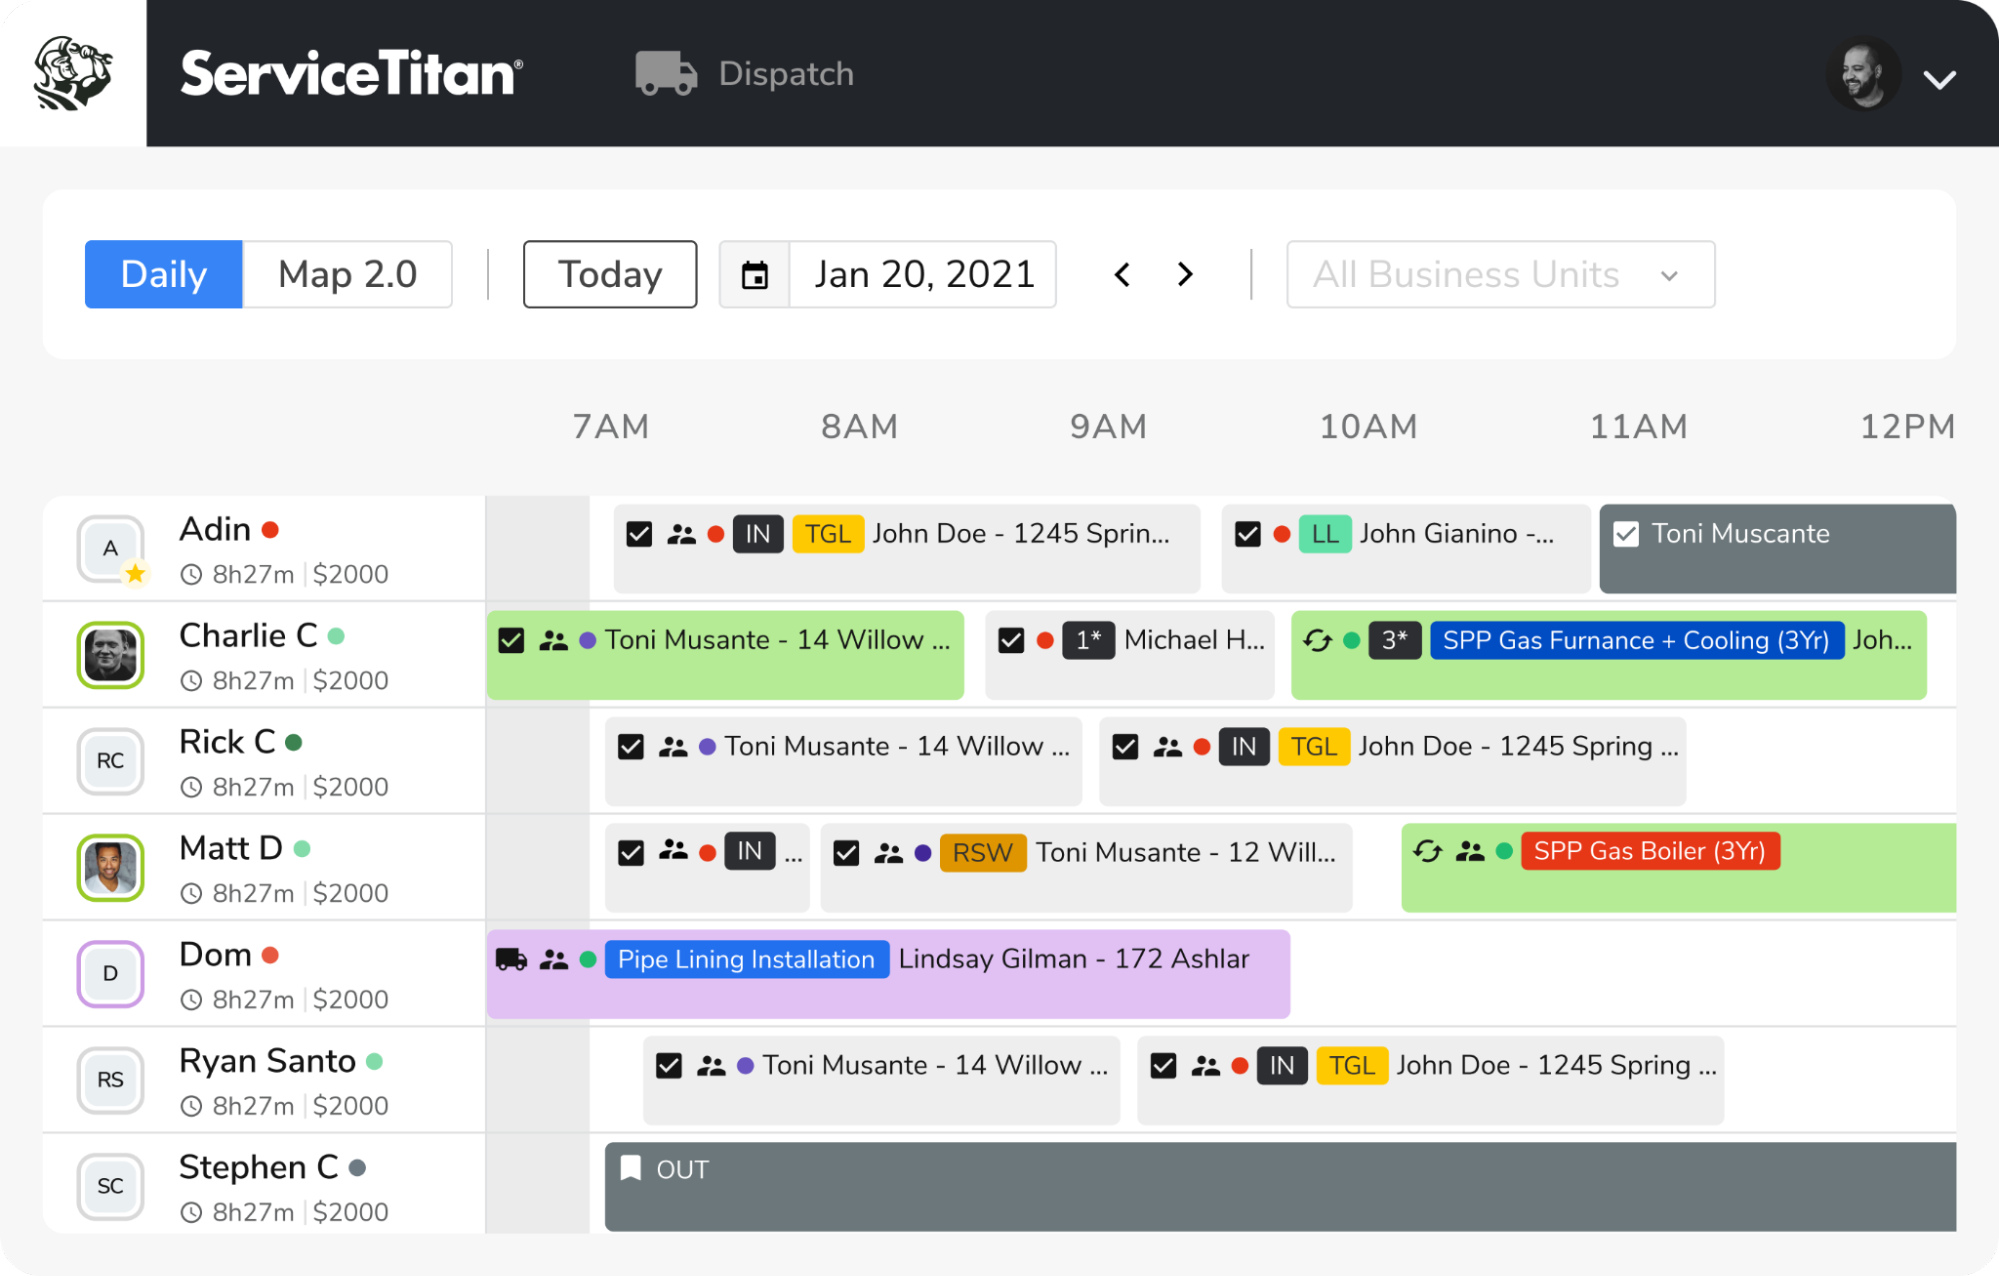Click recurring sync icon on SPP Gas Boiler job
This screenshot has width=1999, height=1276.
(x=1427, y=851)
